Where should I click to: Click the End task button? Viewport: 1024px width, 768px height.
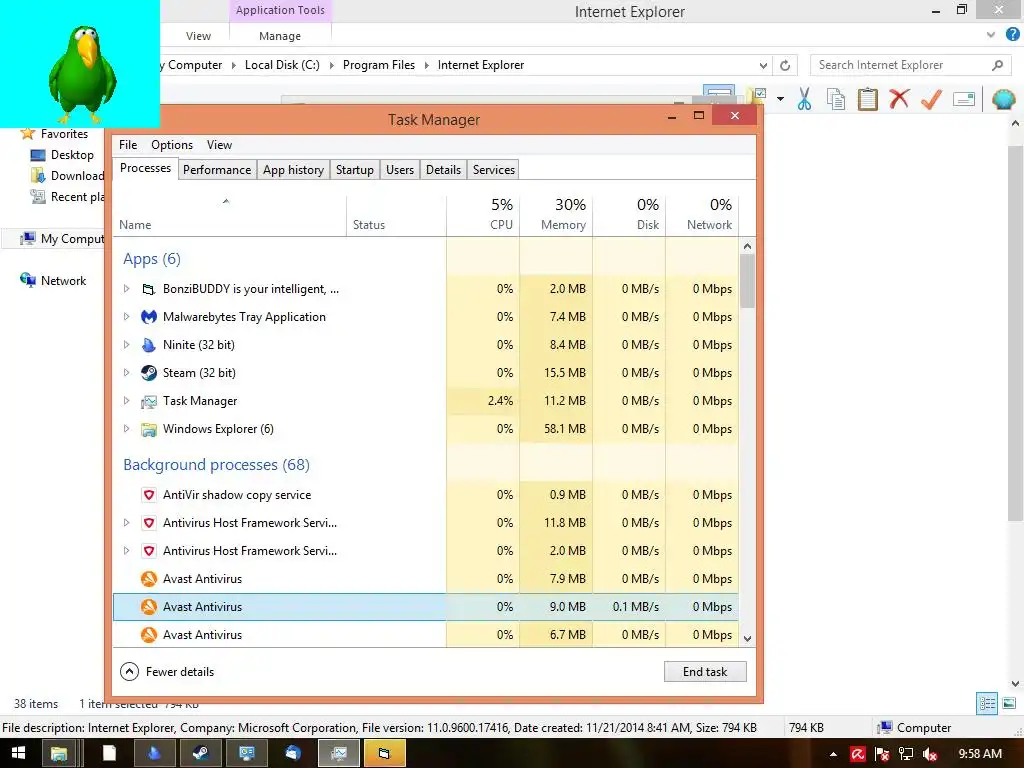[705, 671]
